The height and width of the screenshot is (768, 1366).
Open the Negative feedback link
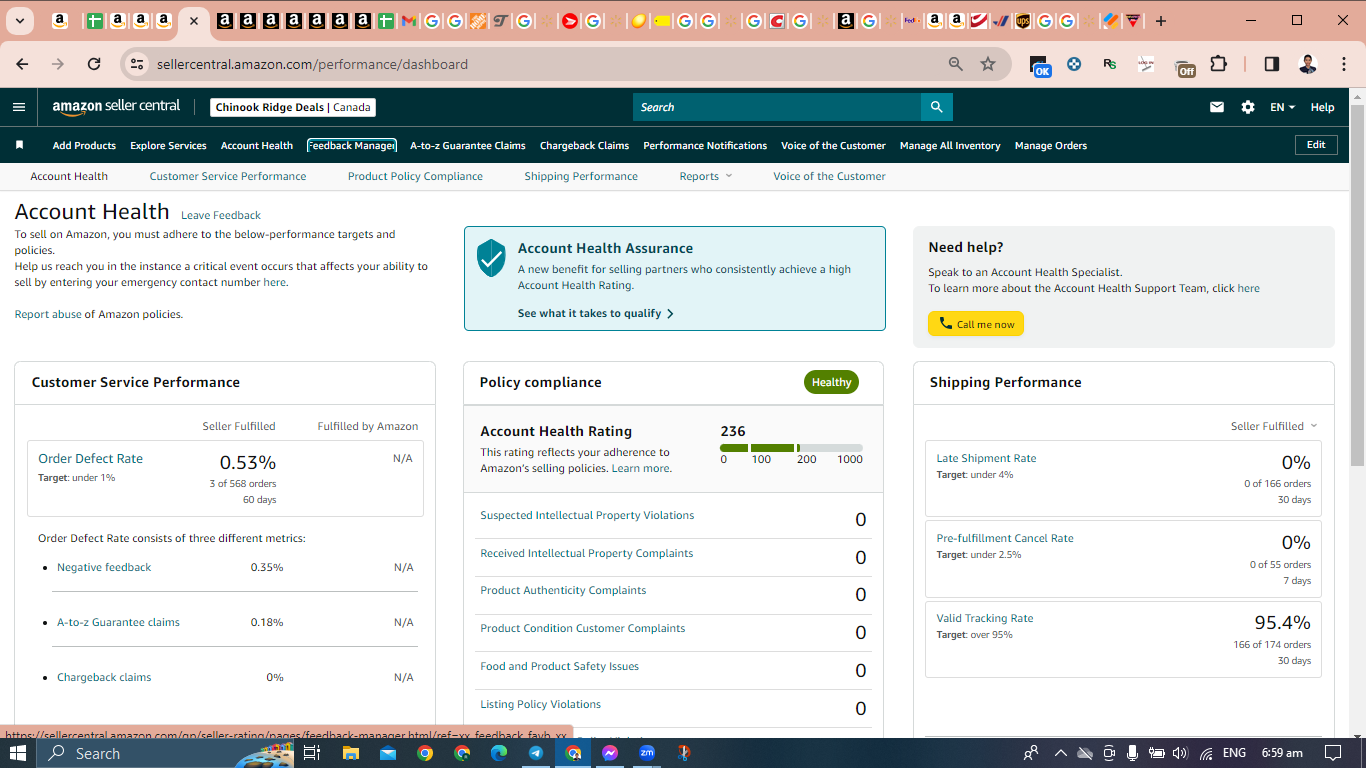click(104, 567)
